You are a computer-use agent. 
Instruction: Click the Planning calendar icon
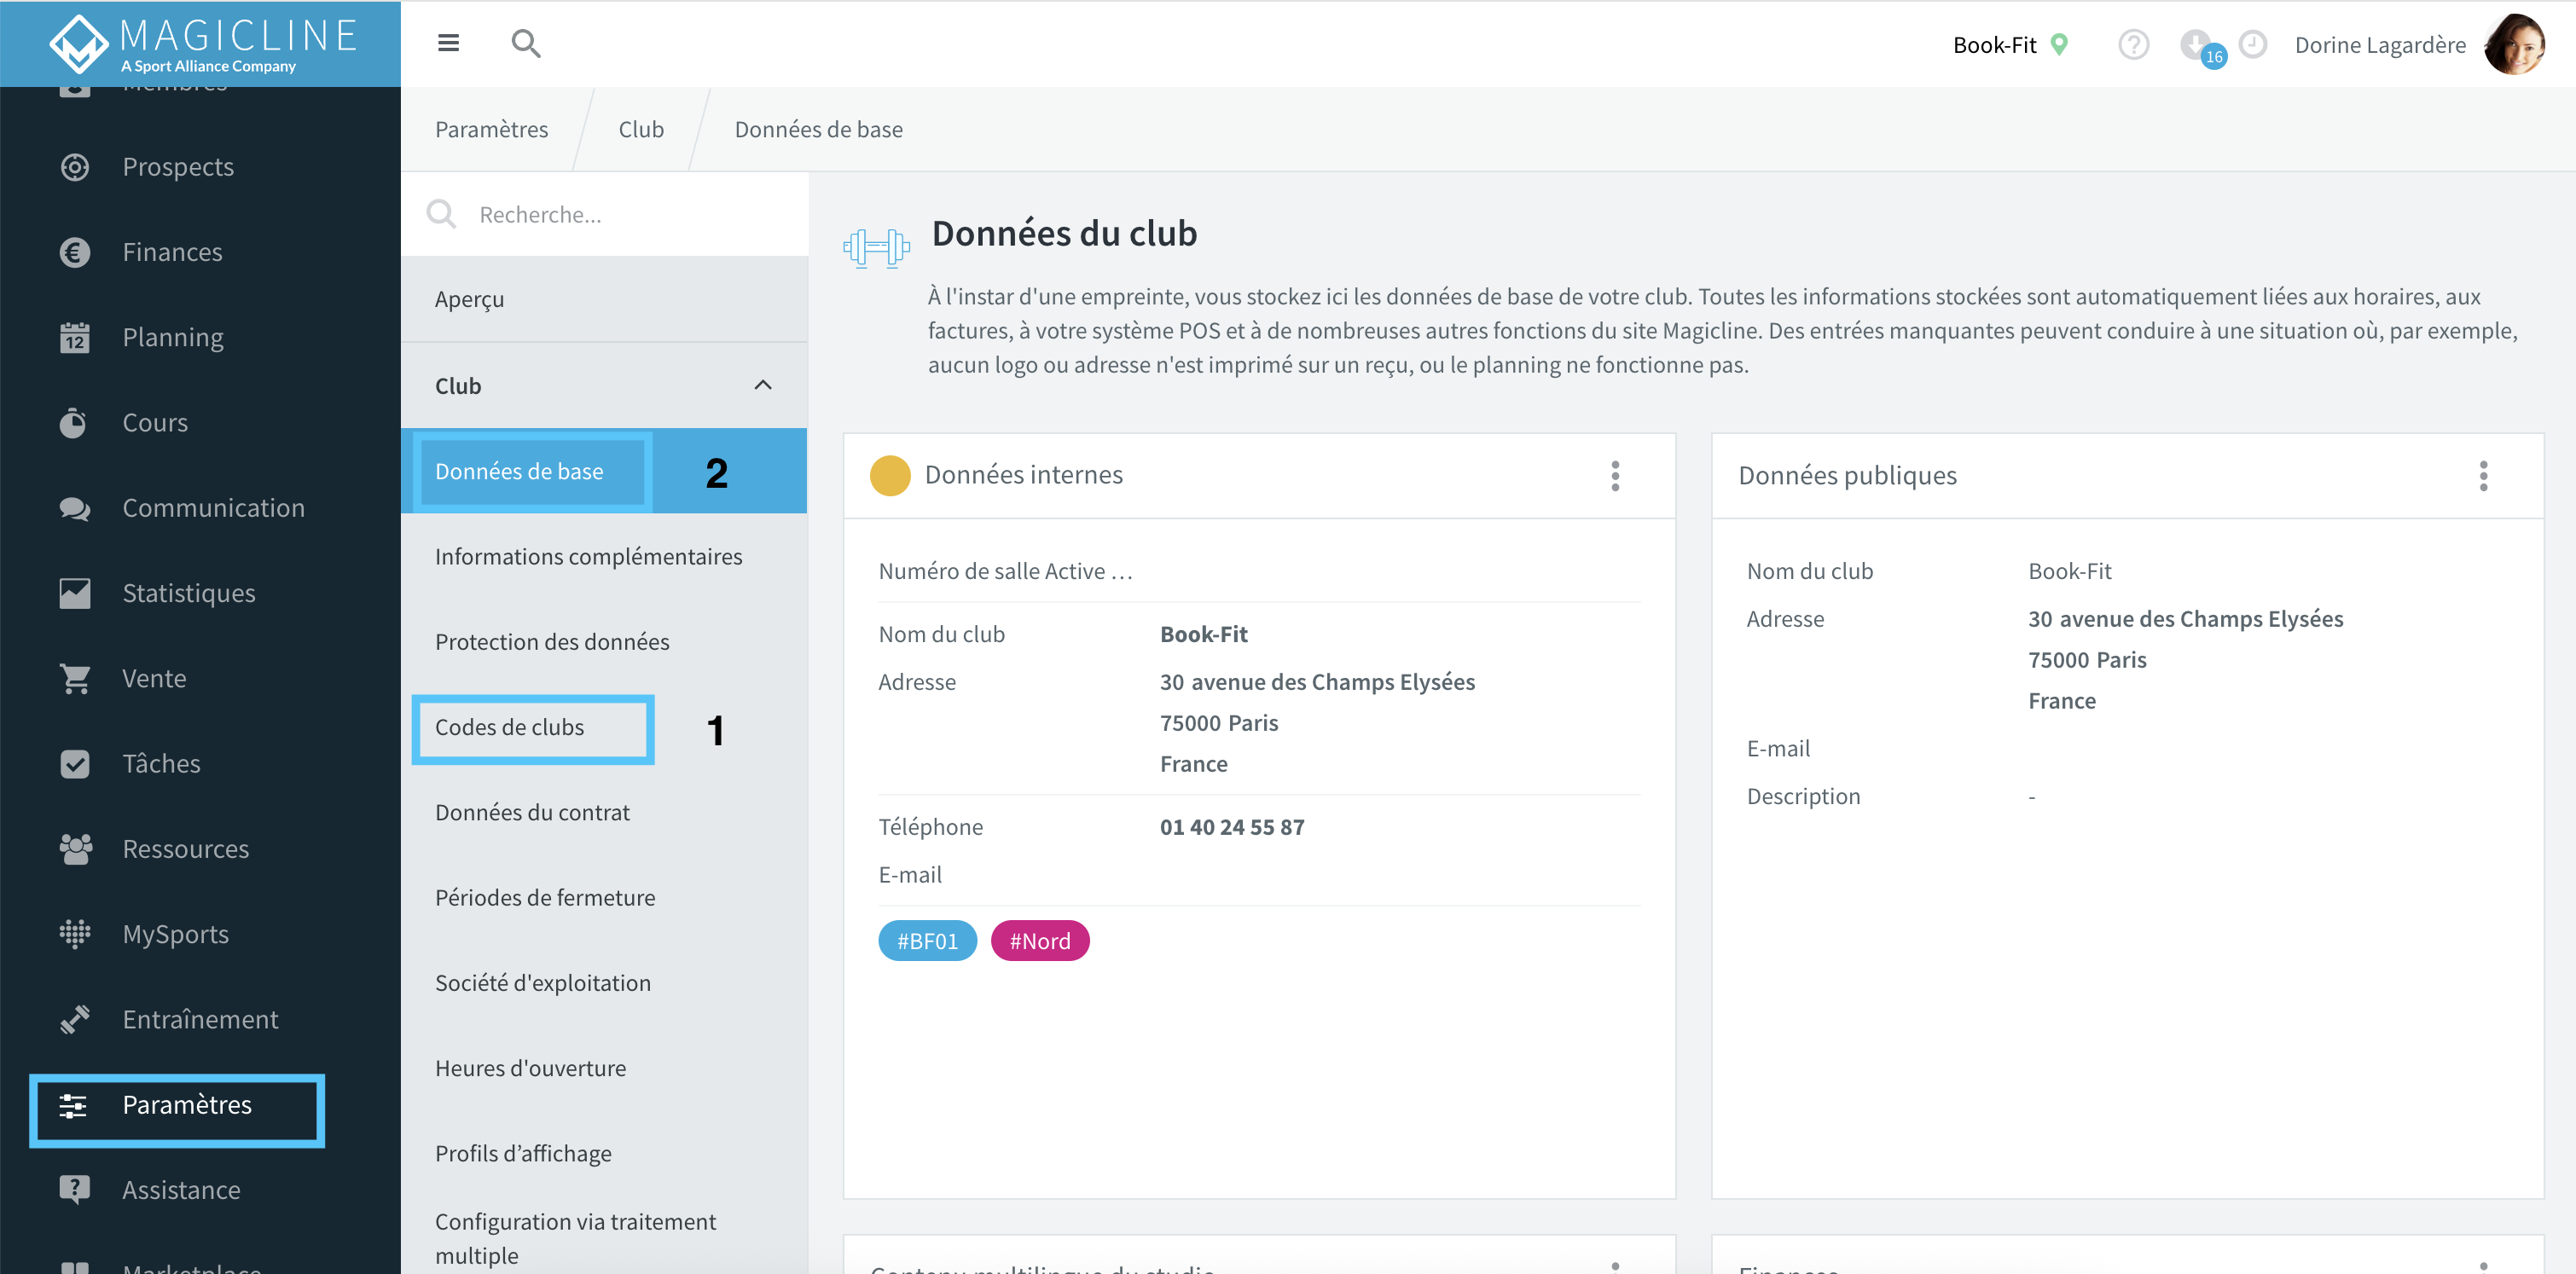tap(74, 337)
